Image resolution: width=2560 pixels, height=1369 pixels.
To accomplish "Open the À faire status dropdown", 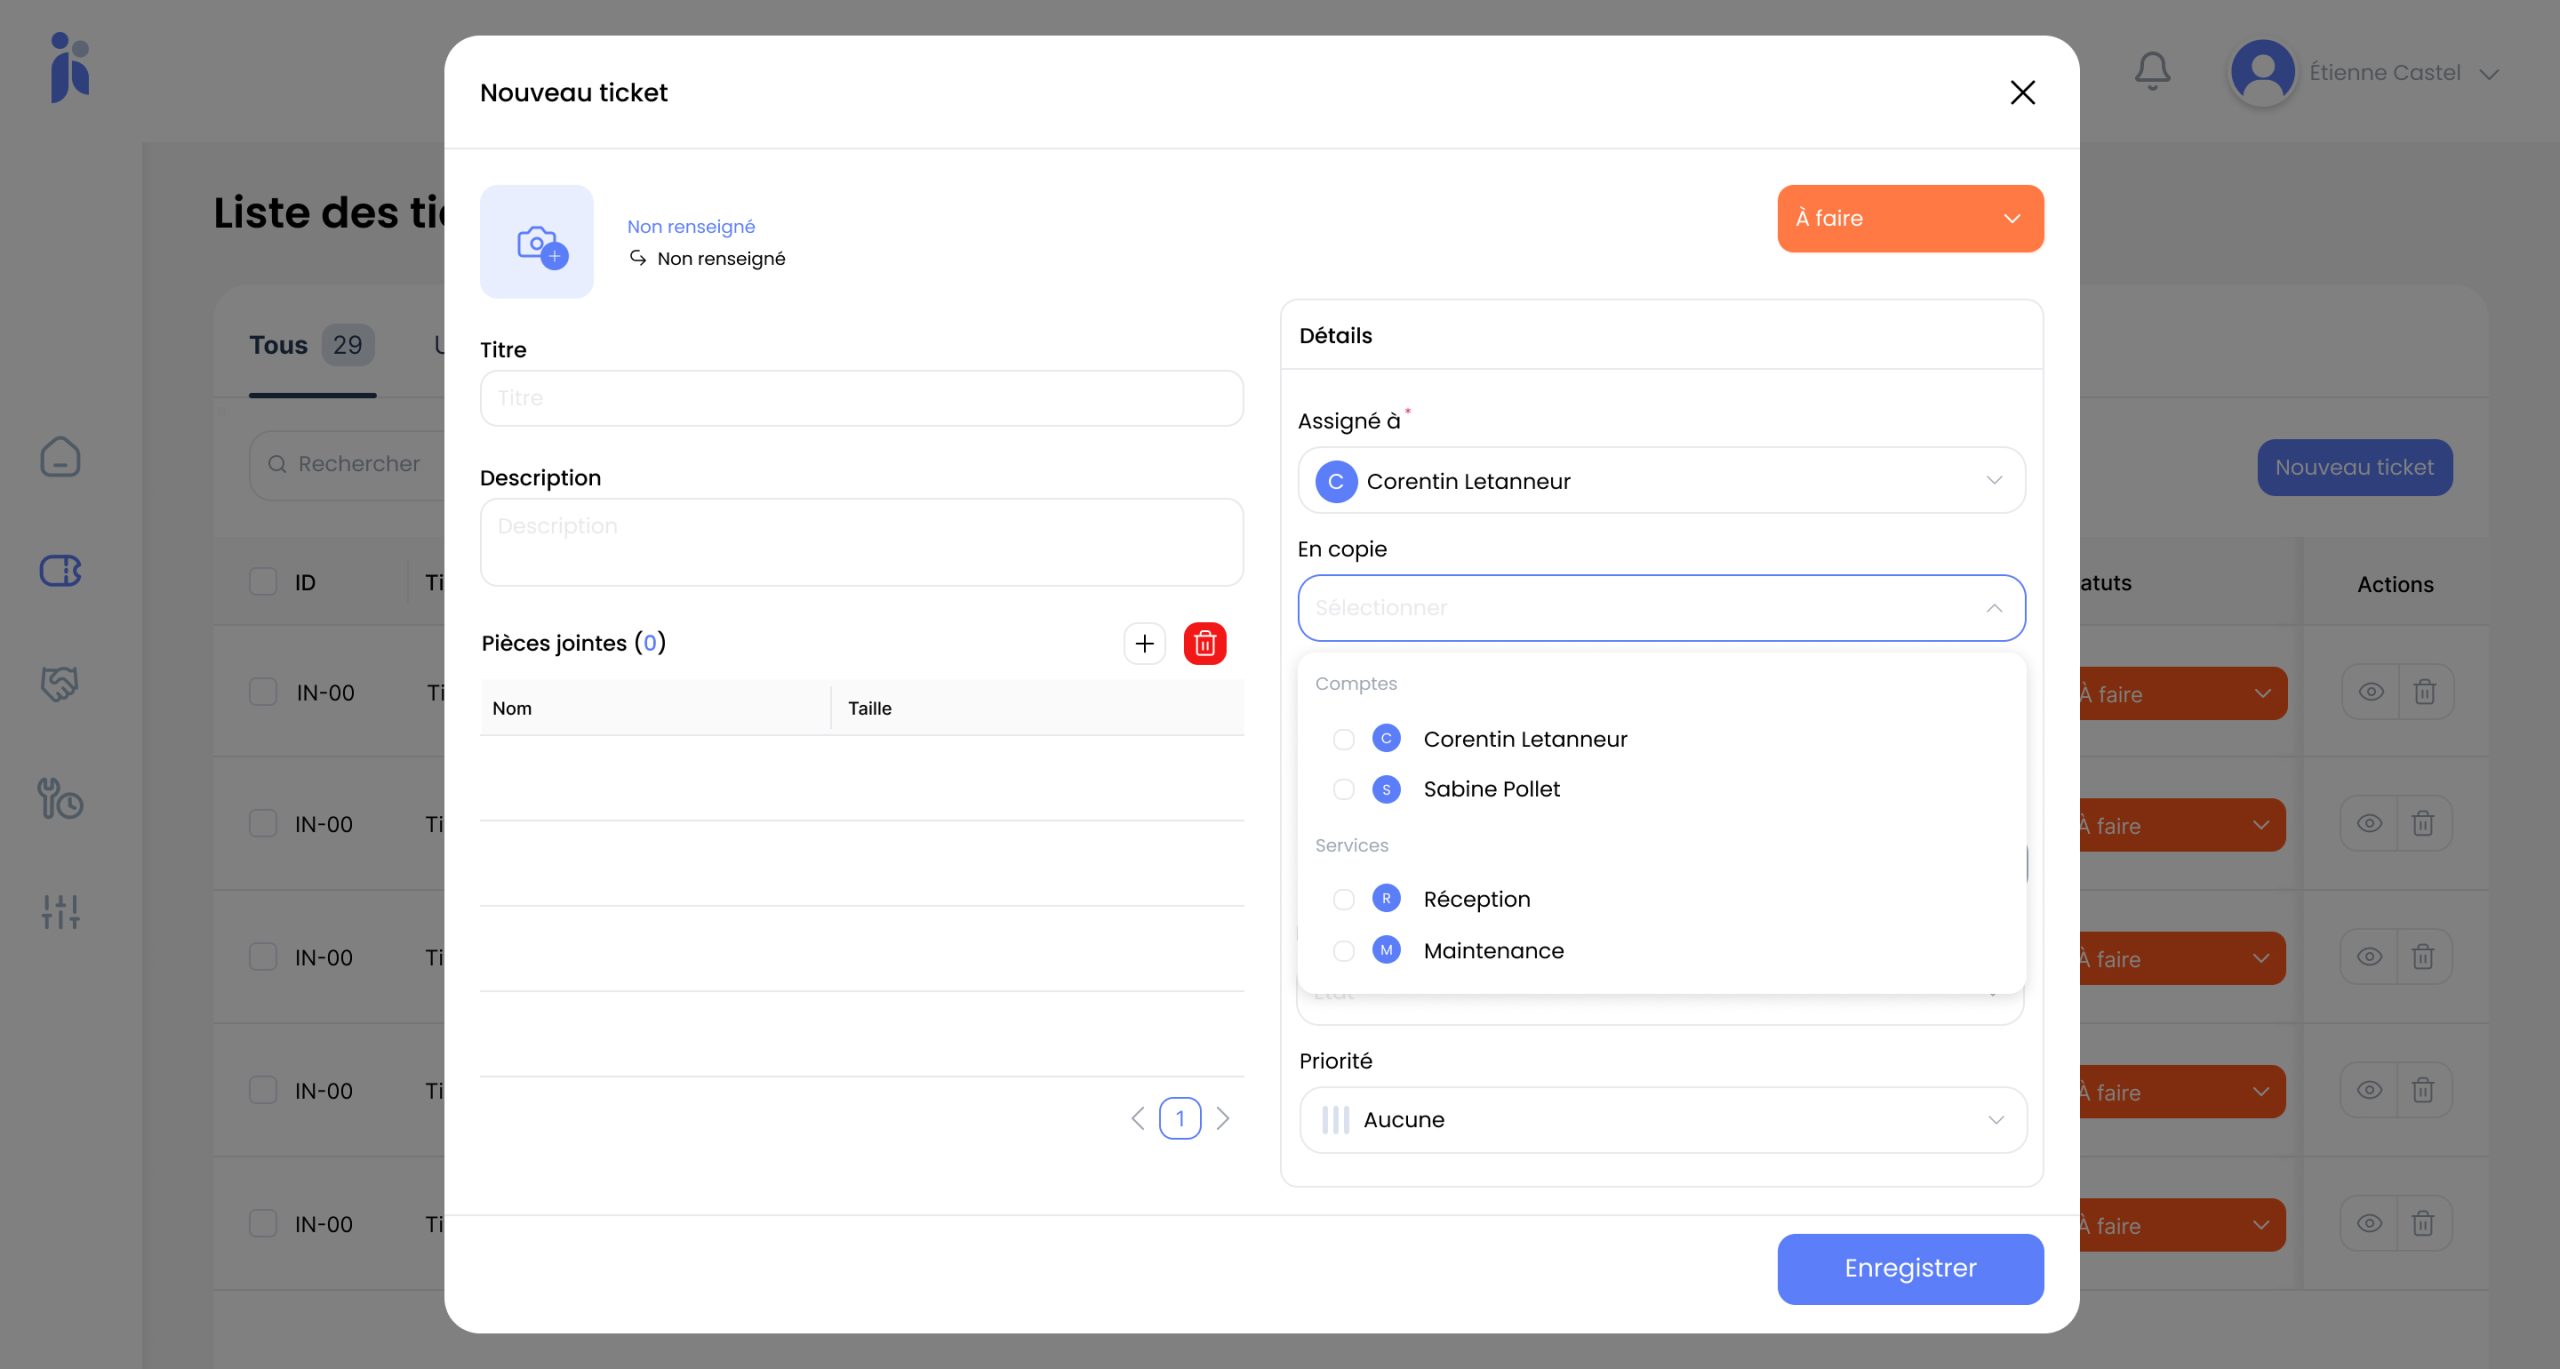I will click(x=1909, y=218).
